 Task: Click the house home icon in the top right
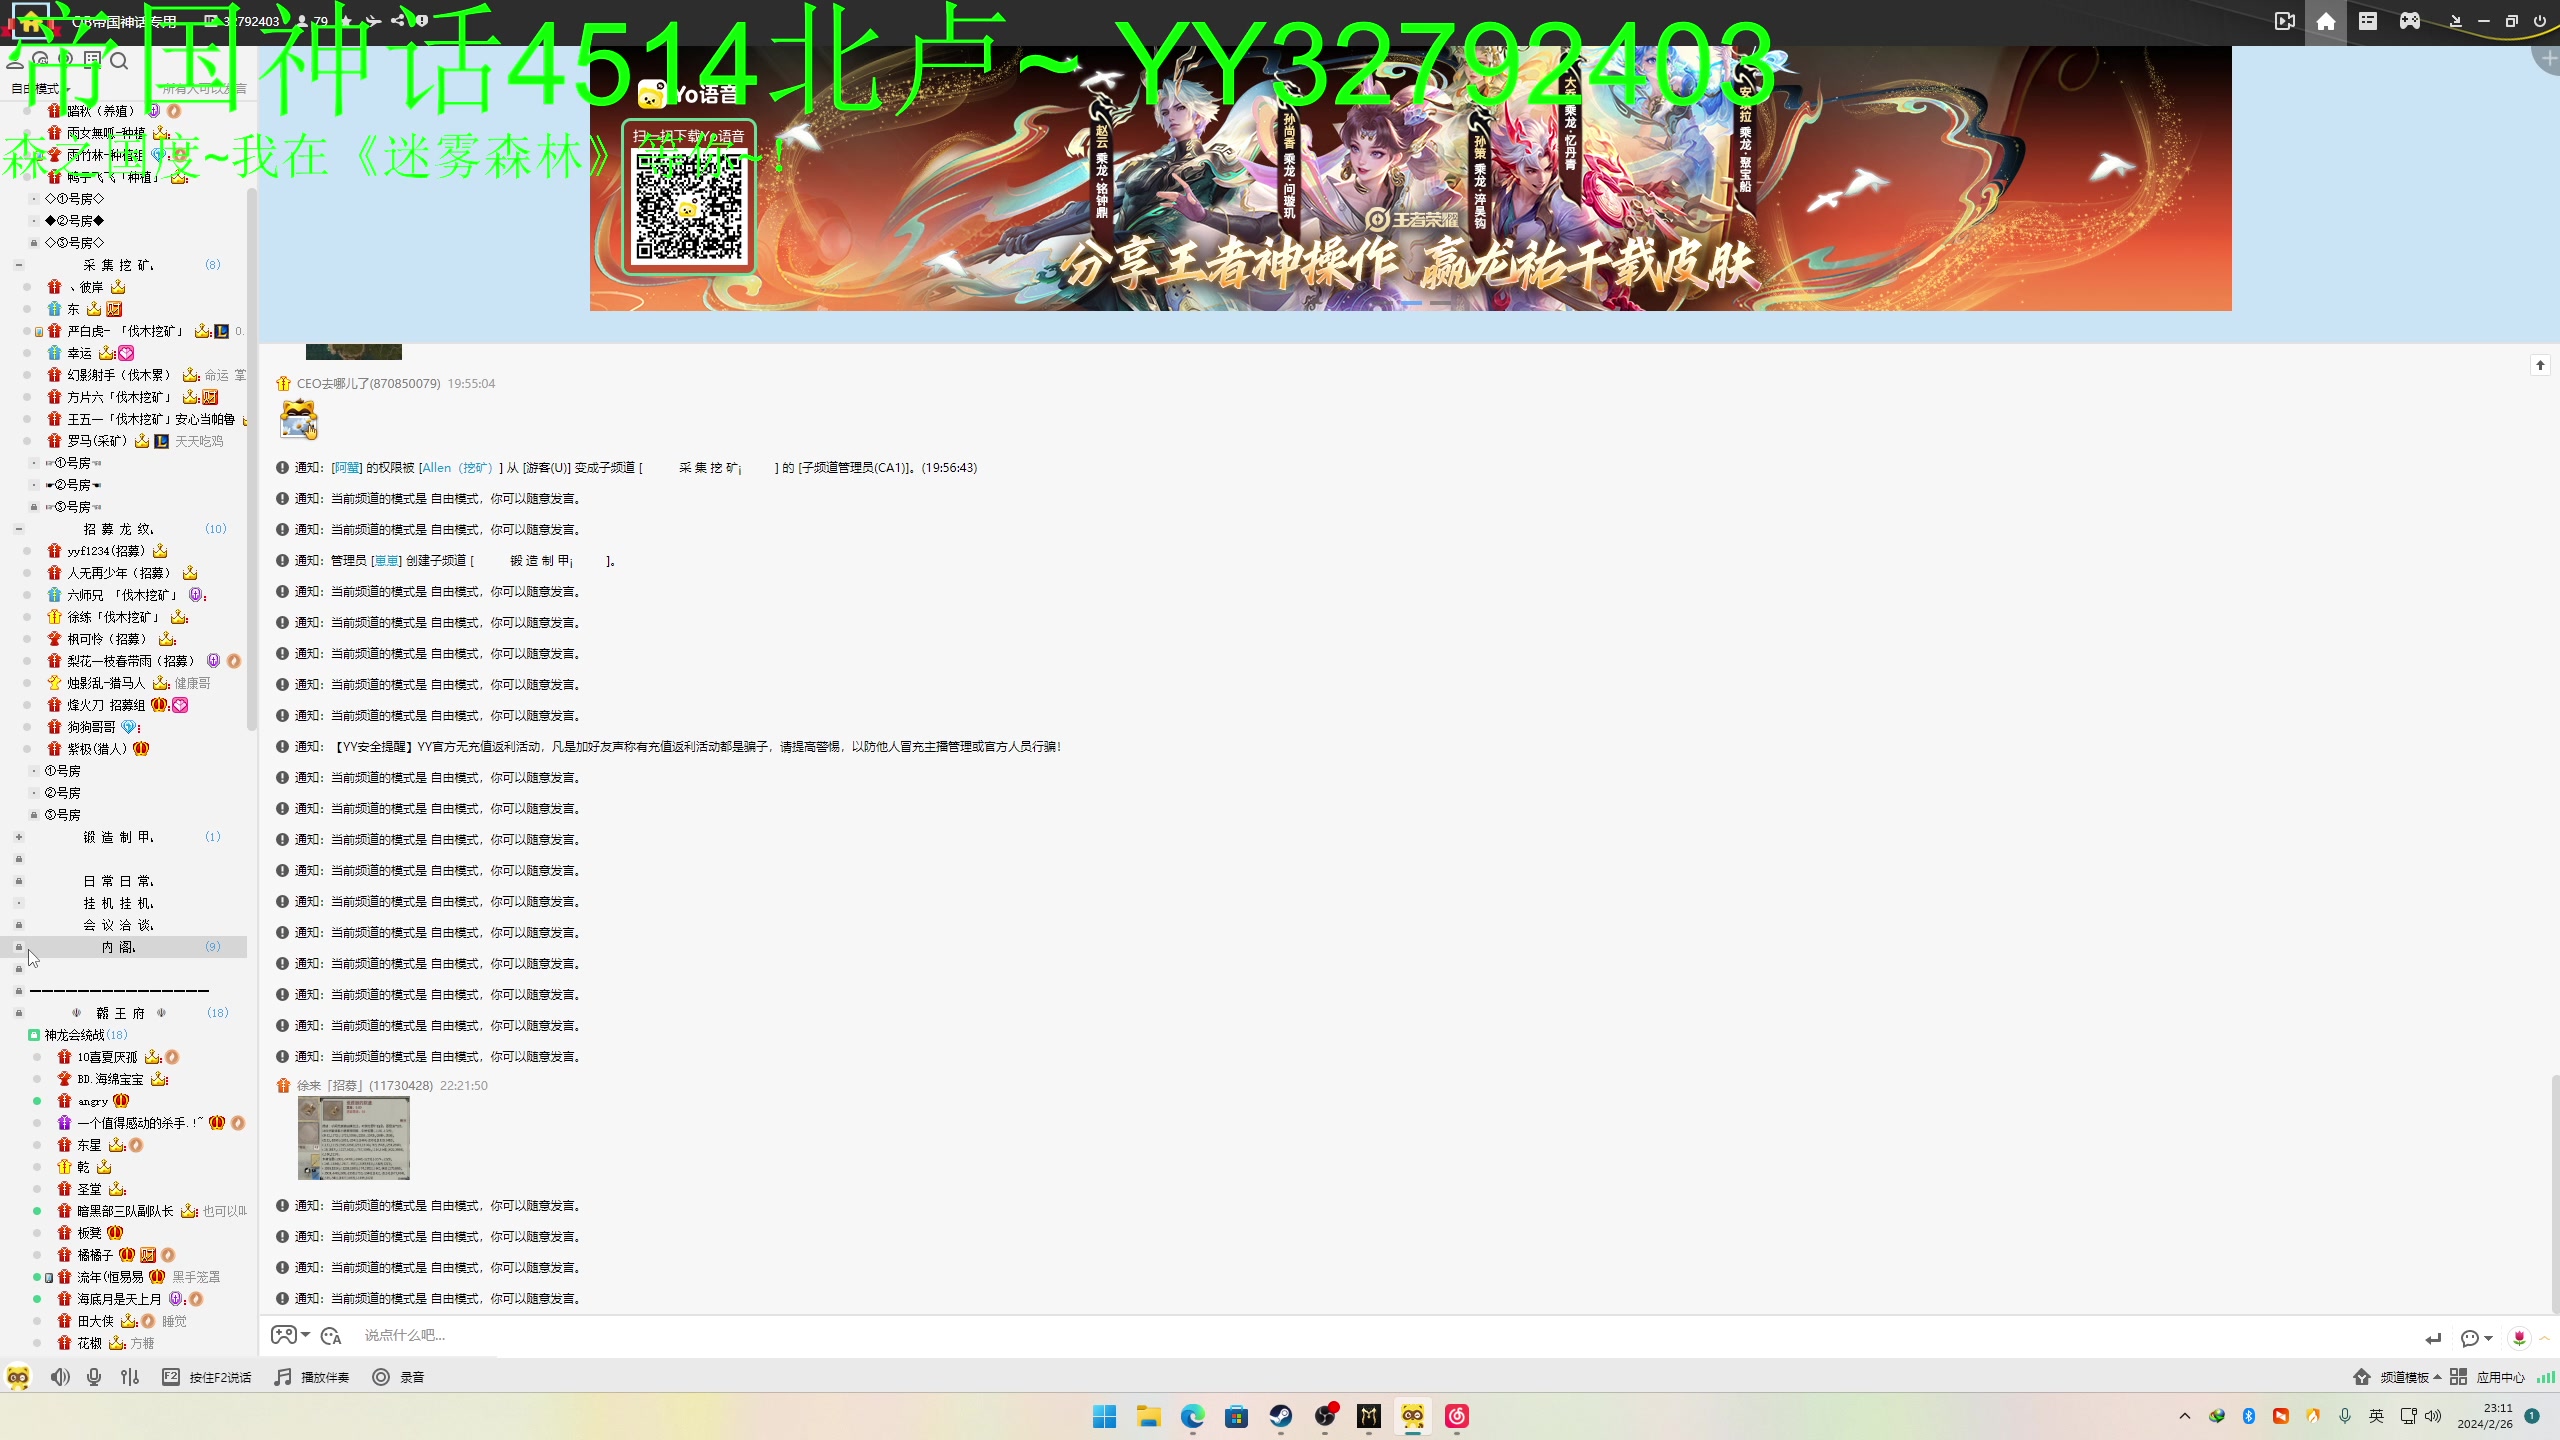(x=2326, y=21)
